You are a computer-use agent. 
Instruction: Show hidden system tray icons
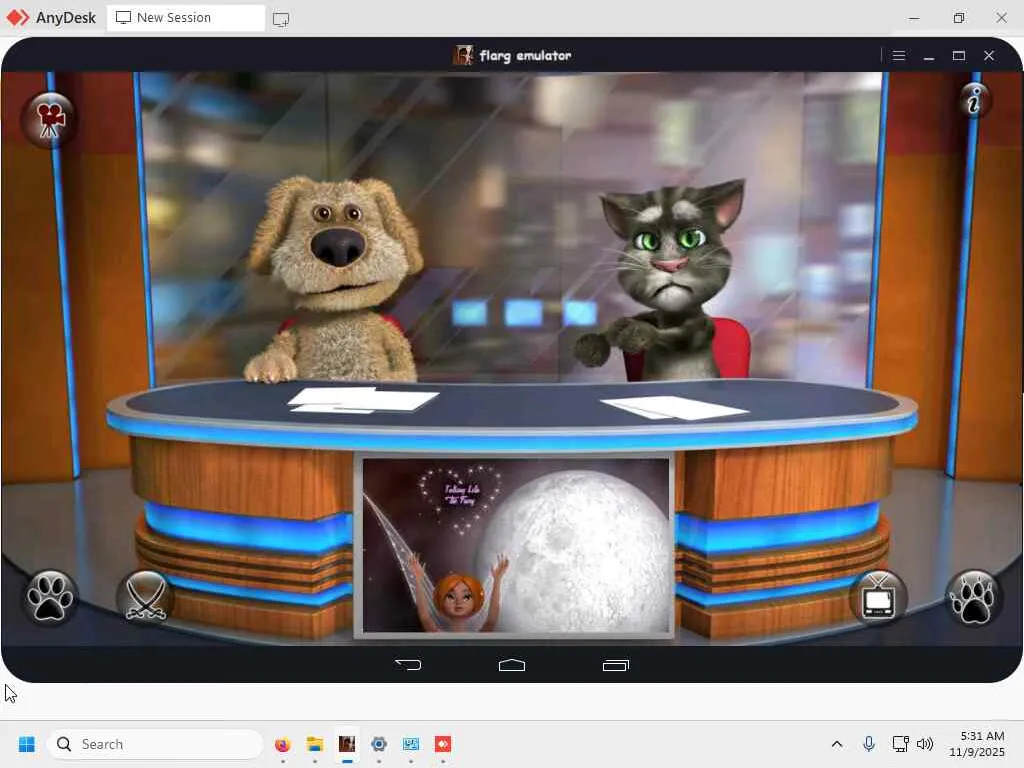point(837,744)
